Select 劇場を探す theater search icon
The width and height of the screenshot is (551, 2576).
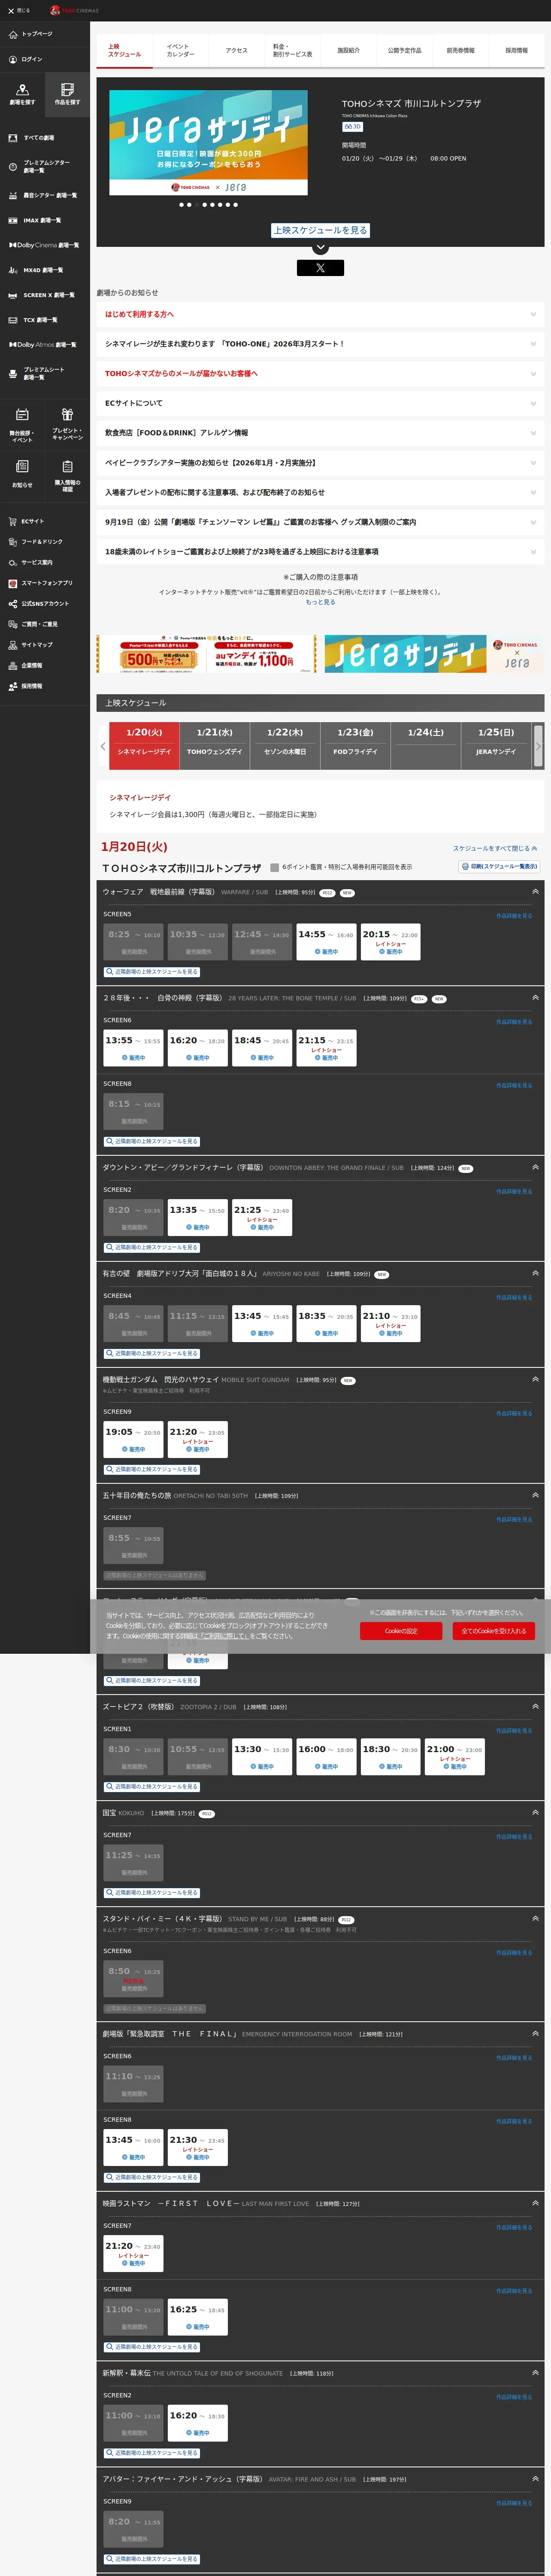click(22, 94)
